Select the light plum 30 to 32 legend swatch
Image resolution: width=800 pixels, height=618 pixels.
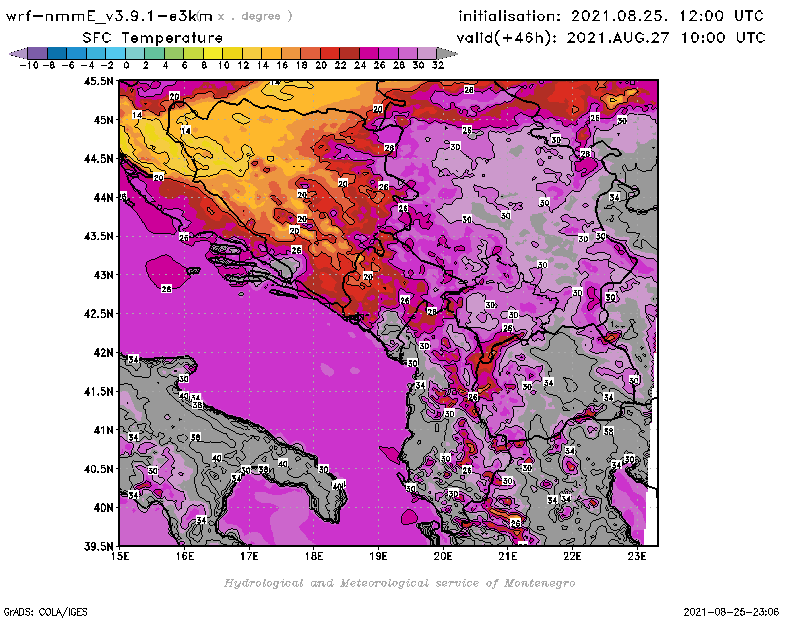(427, 53)
